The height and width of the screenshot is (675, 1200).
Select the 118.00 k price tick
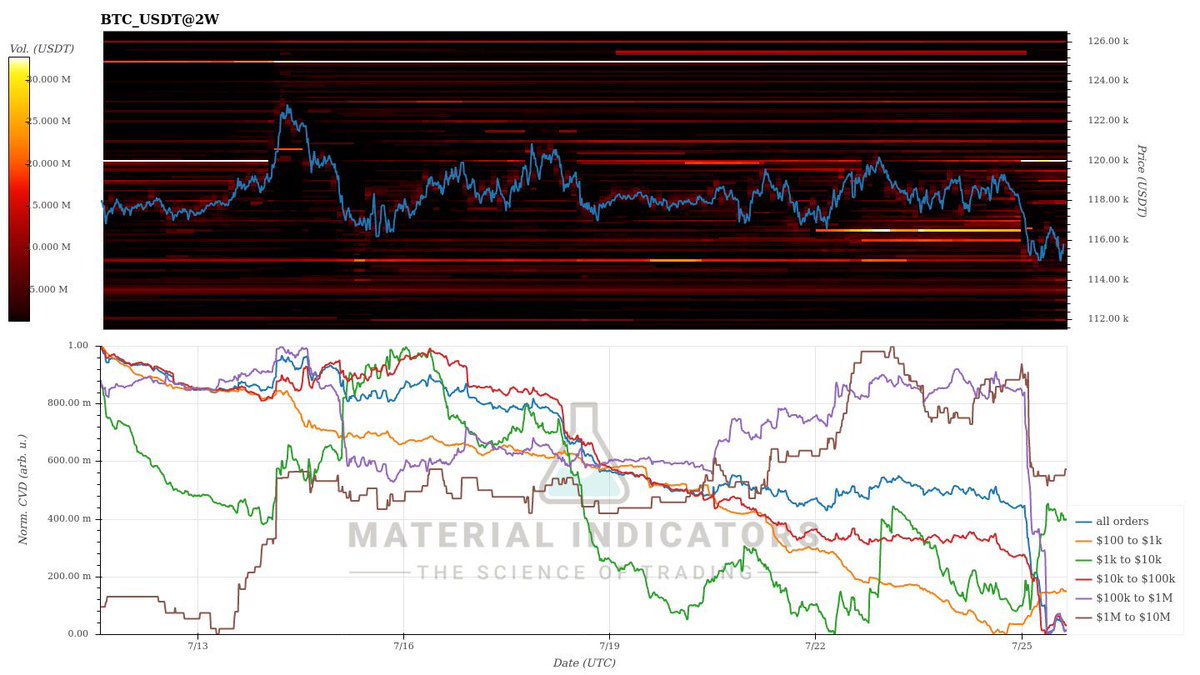pos(1109,200)
